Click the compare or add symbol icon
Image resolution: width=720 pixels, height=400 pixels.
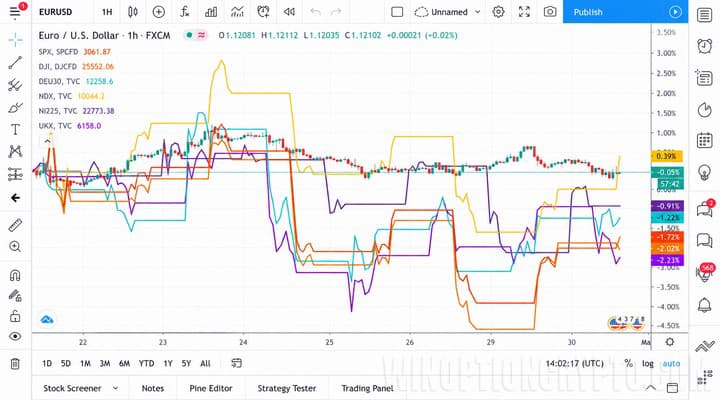158,12
